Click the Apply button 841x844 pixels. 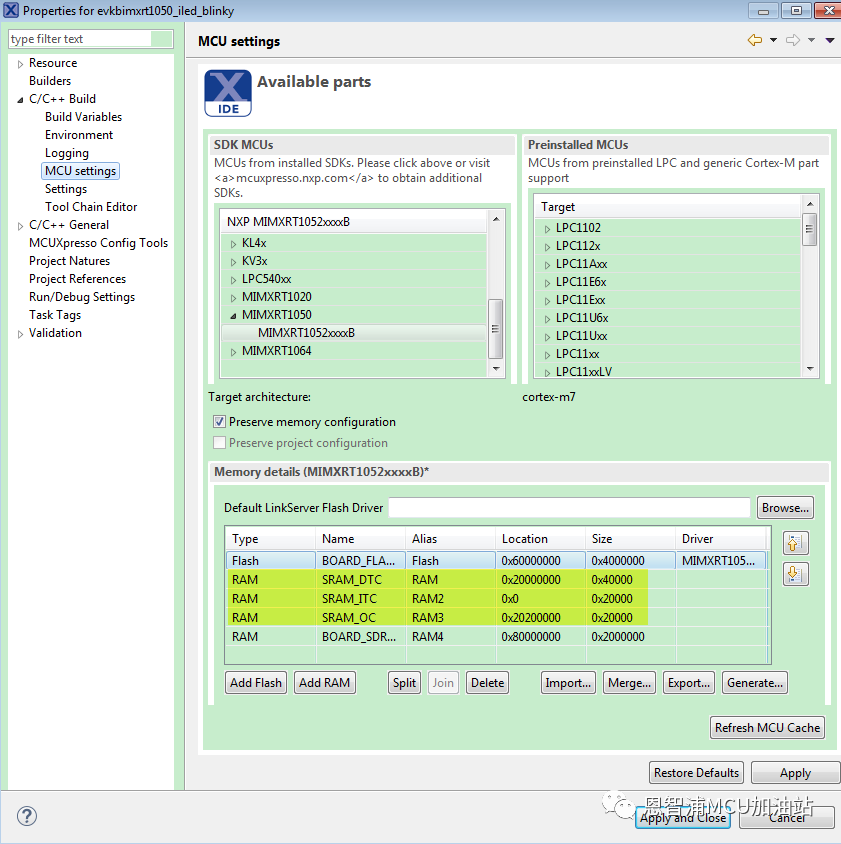coord(795,773)
